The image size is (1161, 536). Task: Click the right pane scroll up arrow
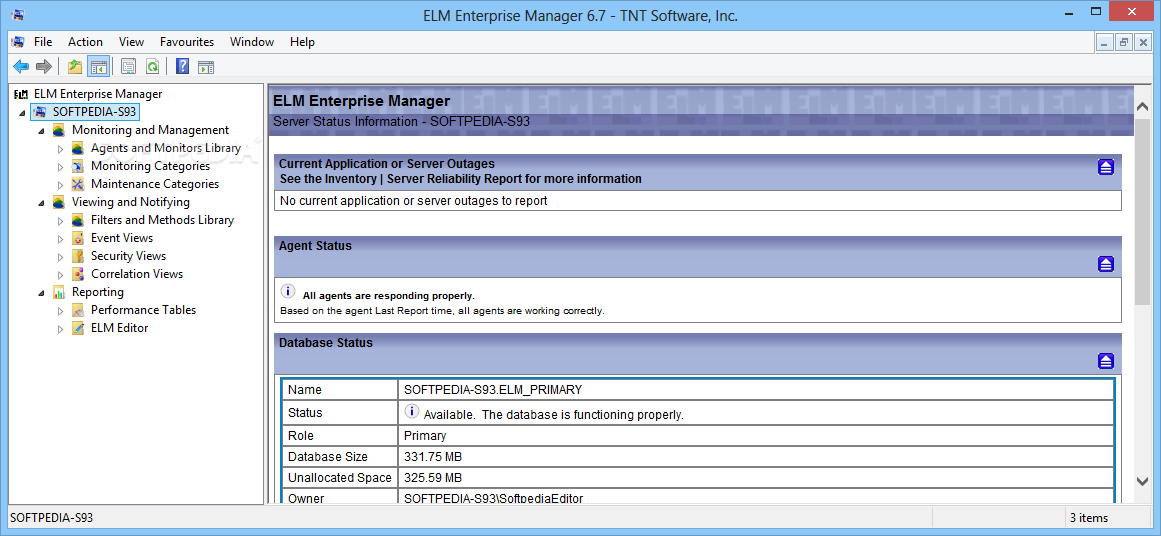pyautogui.click(x=1142, y=108)
